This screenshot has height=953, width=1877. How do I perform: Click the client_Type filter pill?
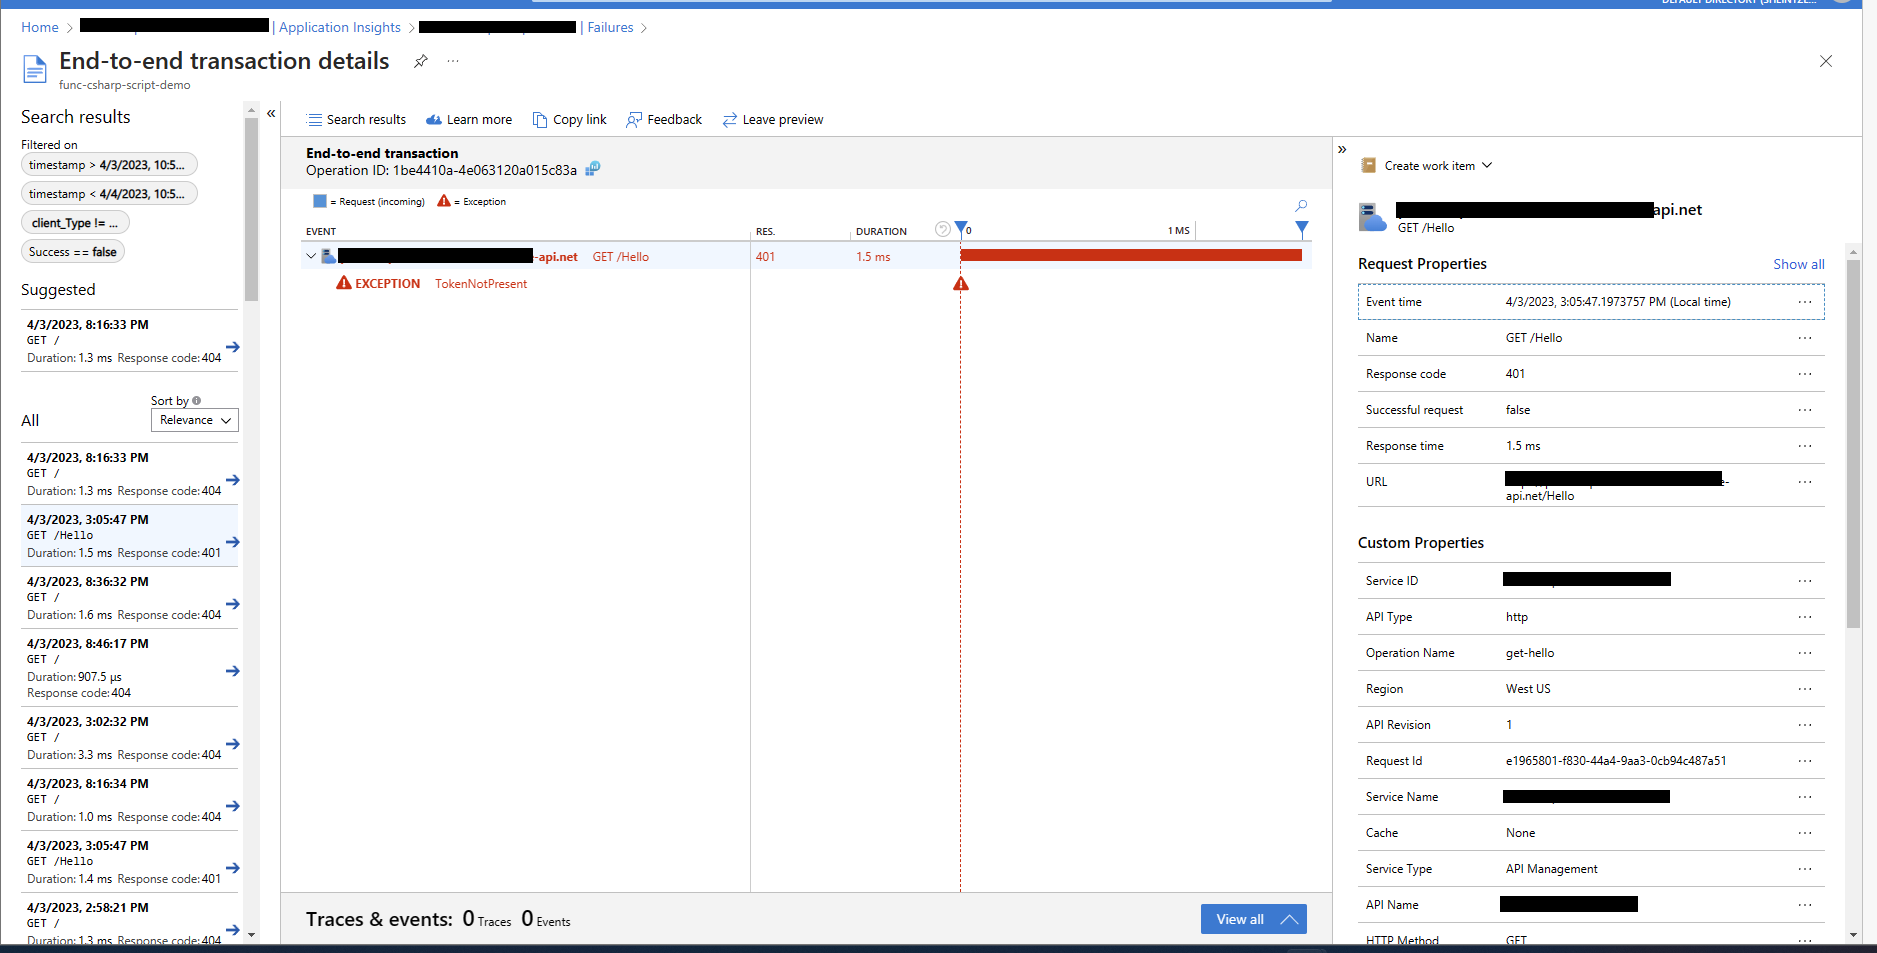point(75,223)
